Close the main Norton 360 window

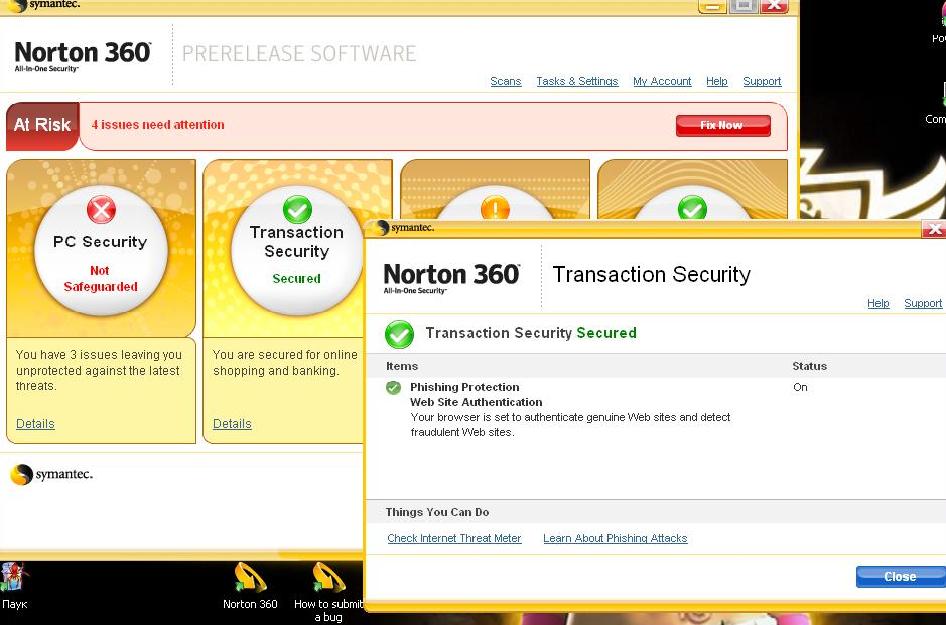(x=775, y=6)
